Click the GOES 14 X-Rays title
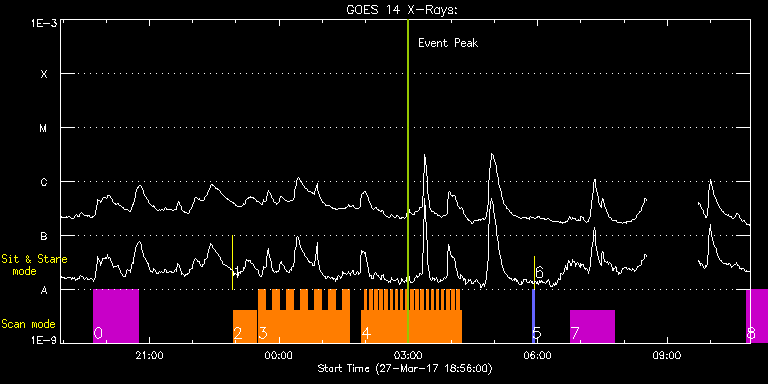 click(402, 10)
